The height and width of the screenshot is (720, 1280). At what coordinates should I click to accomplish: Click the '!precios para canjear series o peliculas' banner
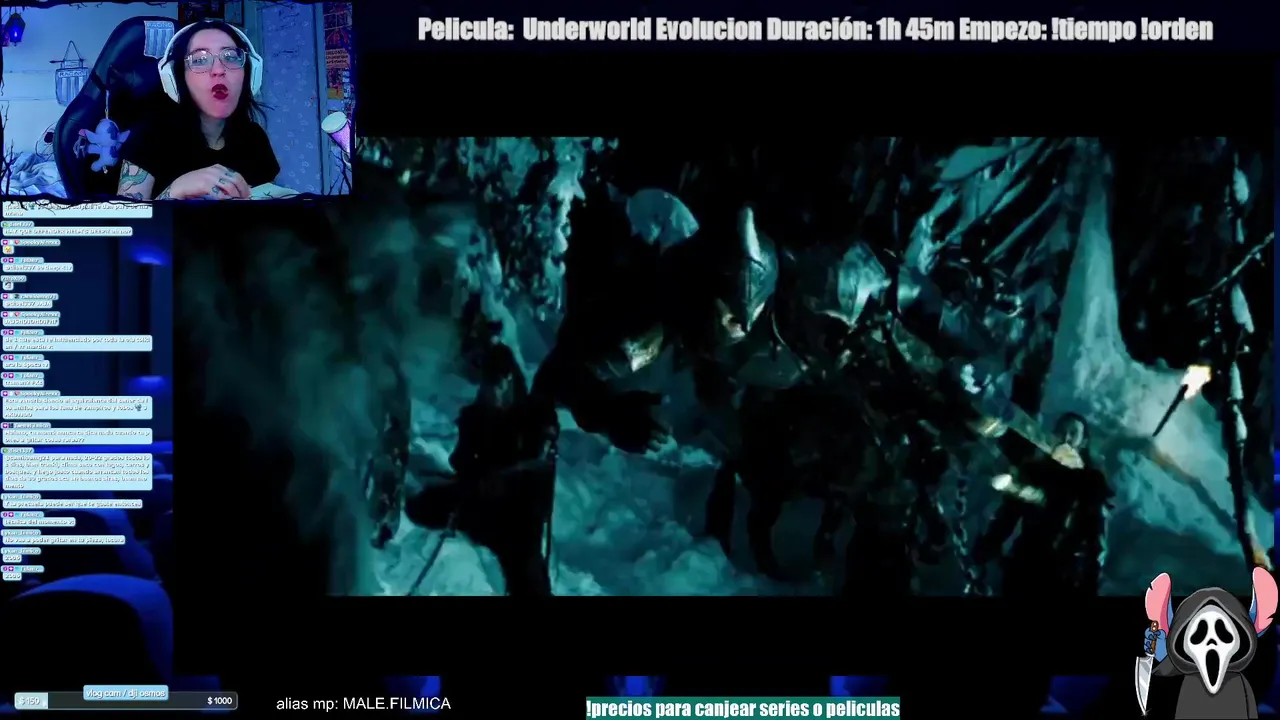(743, 708)
